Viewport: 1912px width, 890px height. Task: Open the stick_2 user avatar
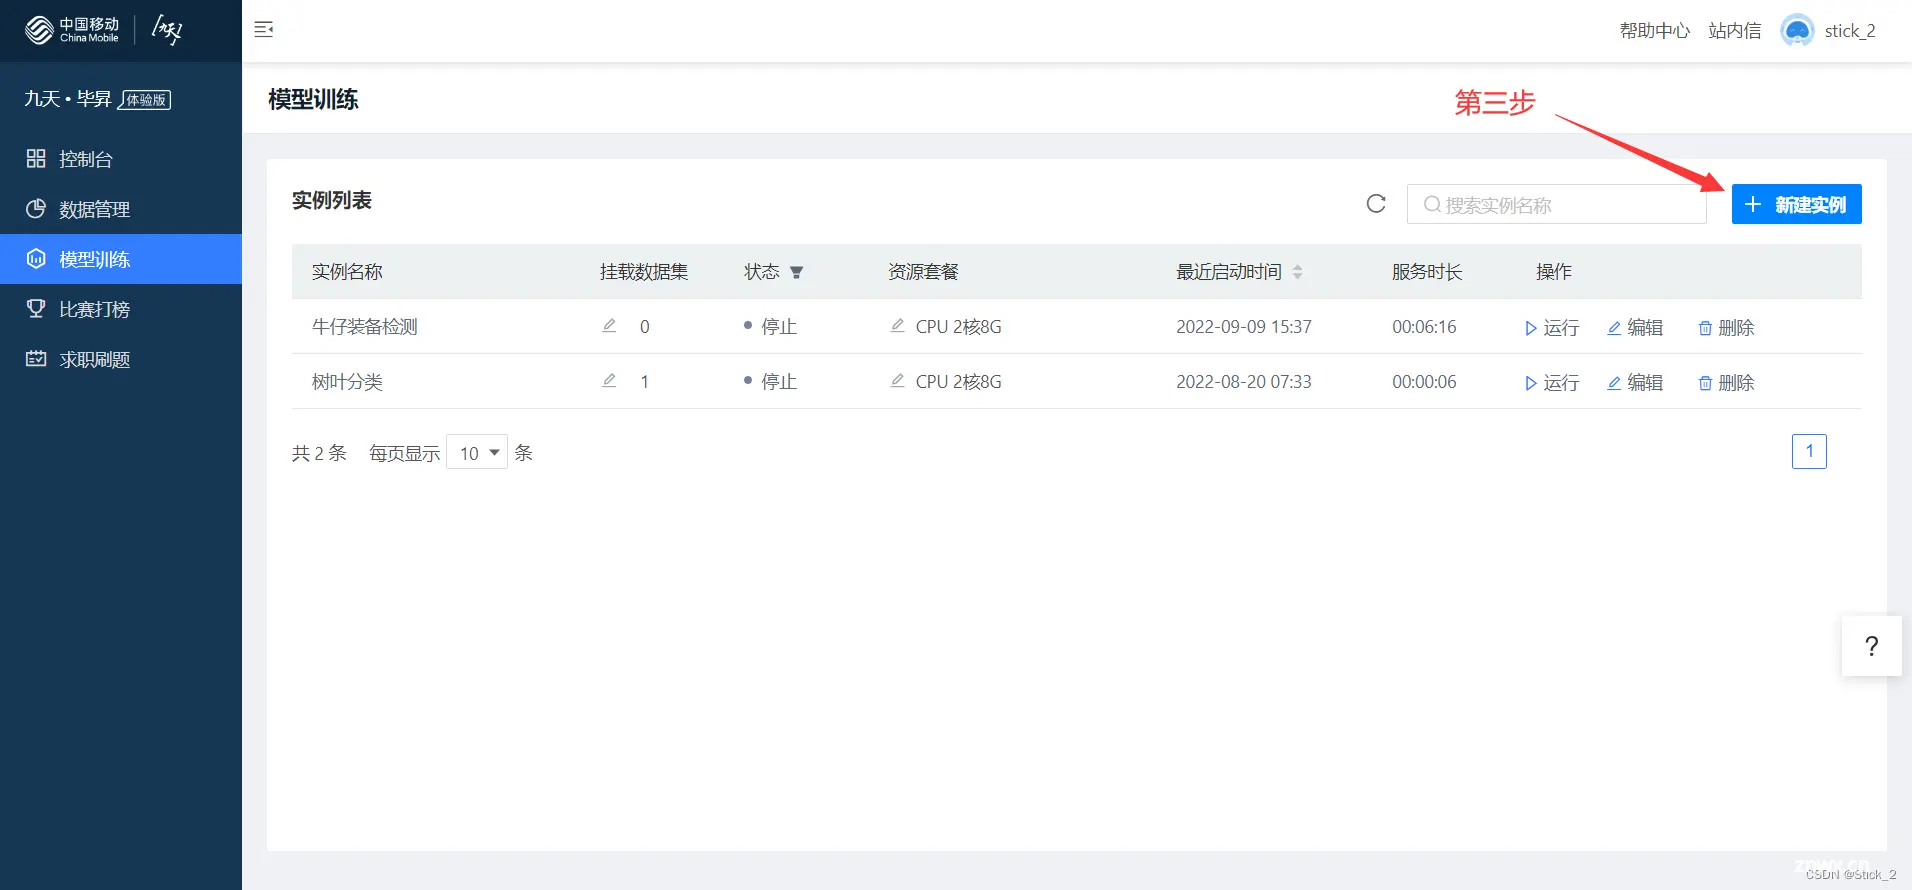(x=1797, y=31)
